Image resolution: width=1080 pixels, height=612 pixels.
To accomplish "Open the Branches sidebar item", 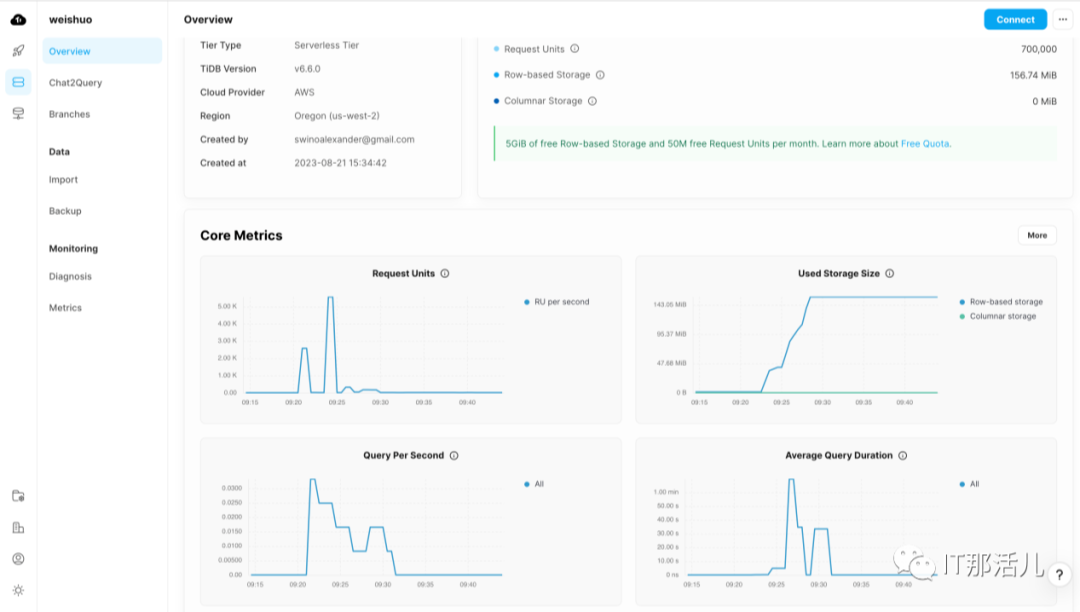I will 69,114.
